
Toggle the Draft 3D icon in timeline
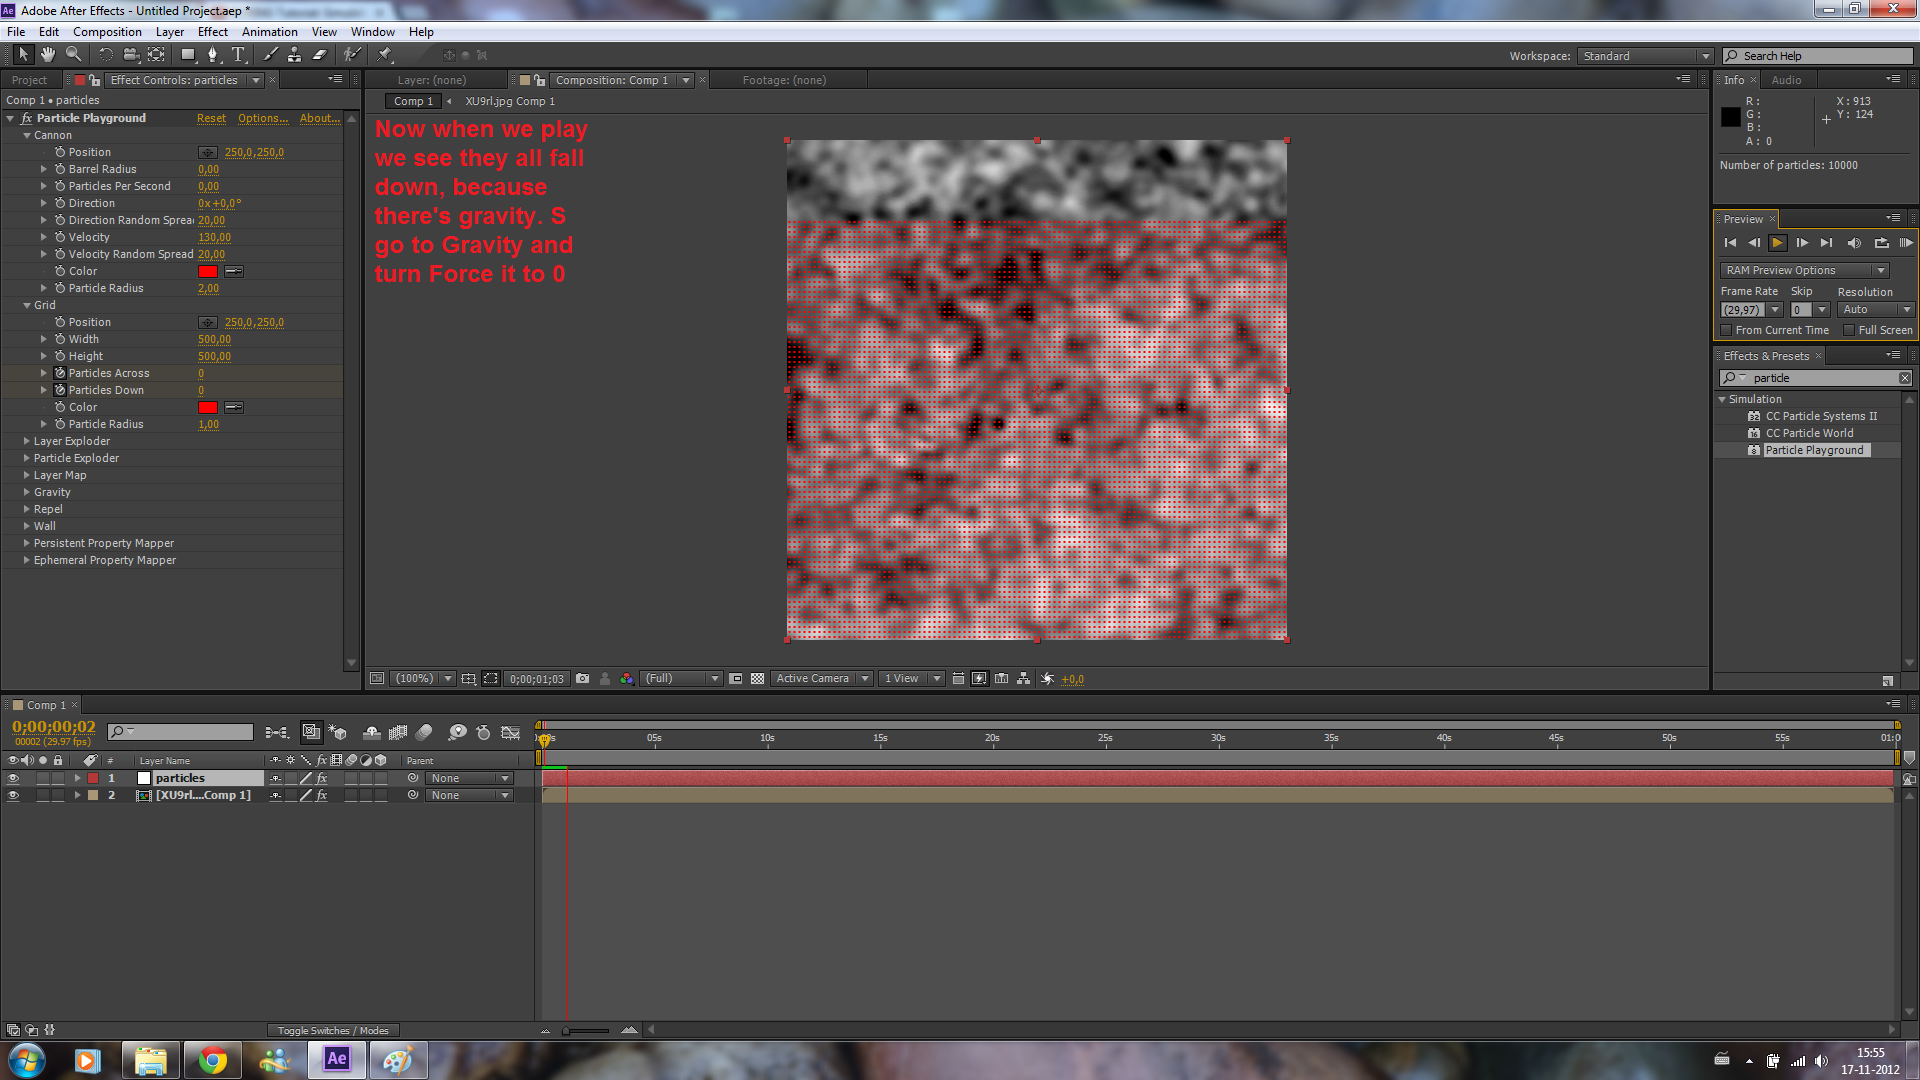pos(338,733)
